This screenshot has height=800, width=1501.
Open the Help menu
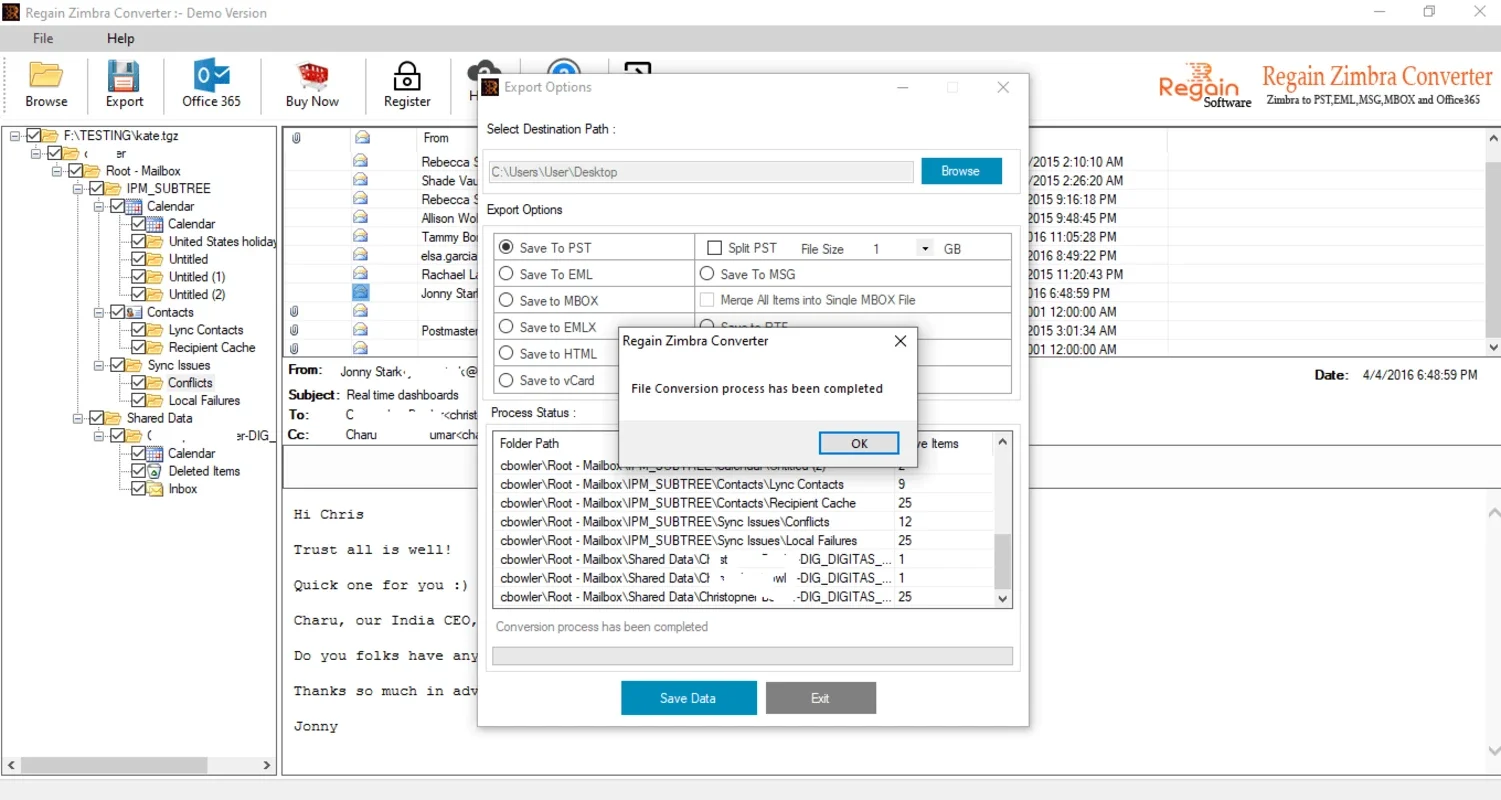coord(120,38)
